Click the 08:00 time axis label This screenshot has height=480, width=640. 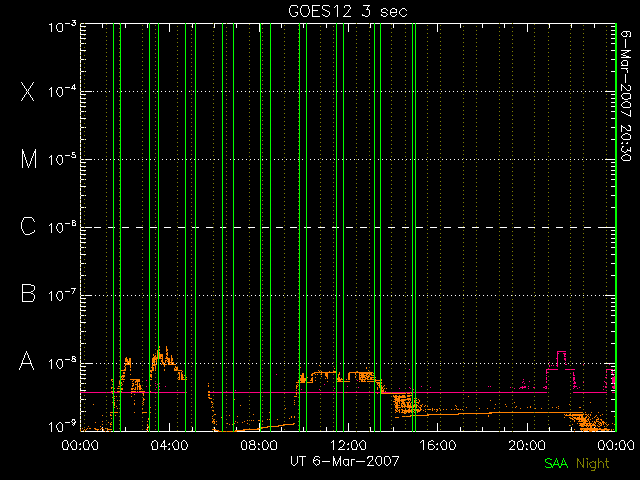(x=259, y=445)
